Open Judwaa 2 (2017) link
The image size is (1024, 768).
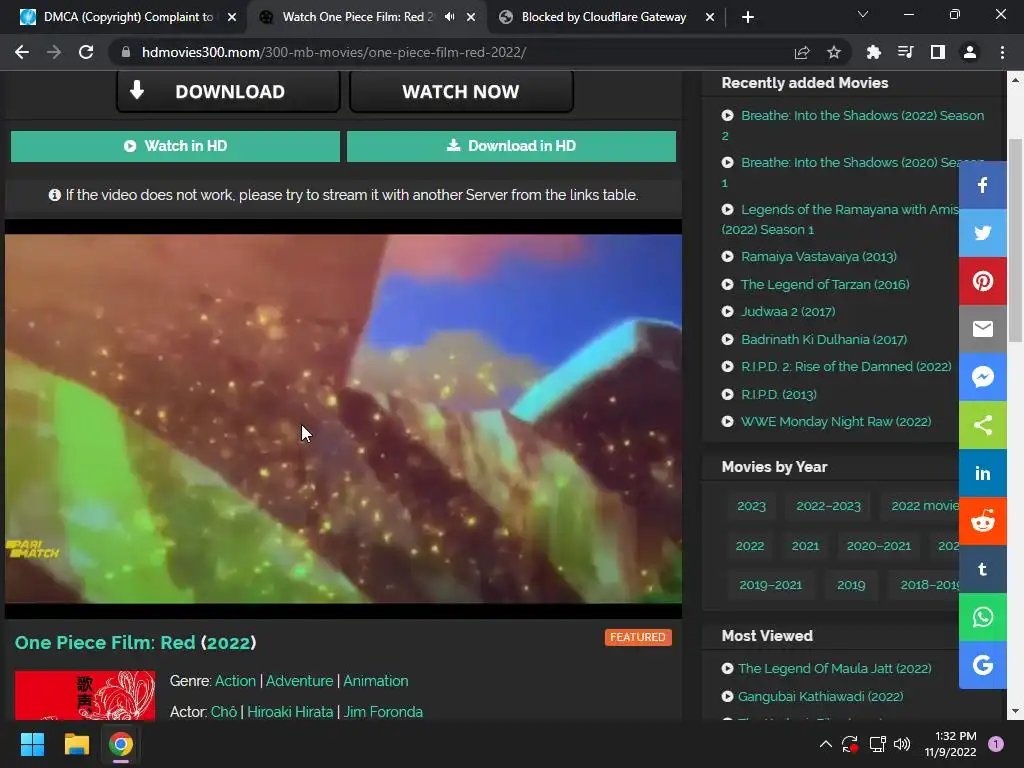pos(788,312)
